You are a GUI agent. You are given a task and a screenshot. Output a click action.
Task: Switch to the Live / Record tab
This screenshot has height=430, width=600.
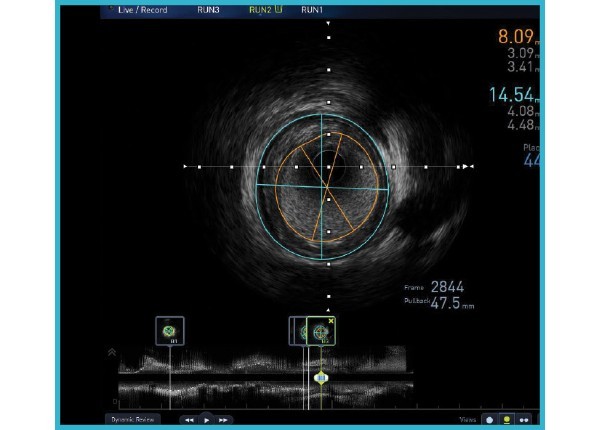(142, 10)
